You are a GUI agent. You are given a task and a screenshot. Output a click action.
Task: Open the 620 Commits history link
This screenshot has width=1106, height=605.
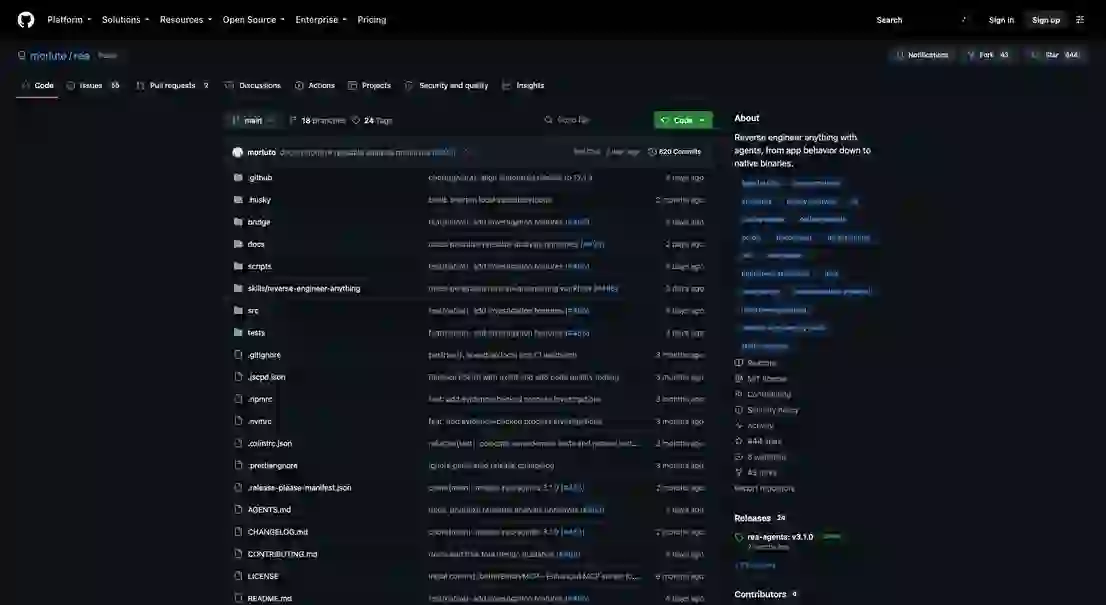pyautogui.click(x=674, y=152)
